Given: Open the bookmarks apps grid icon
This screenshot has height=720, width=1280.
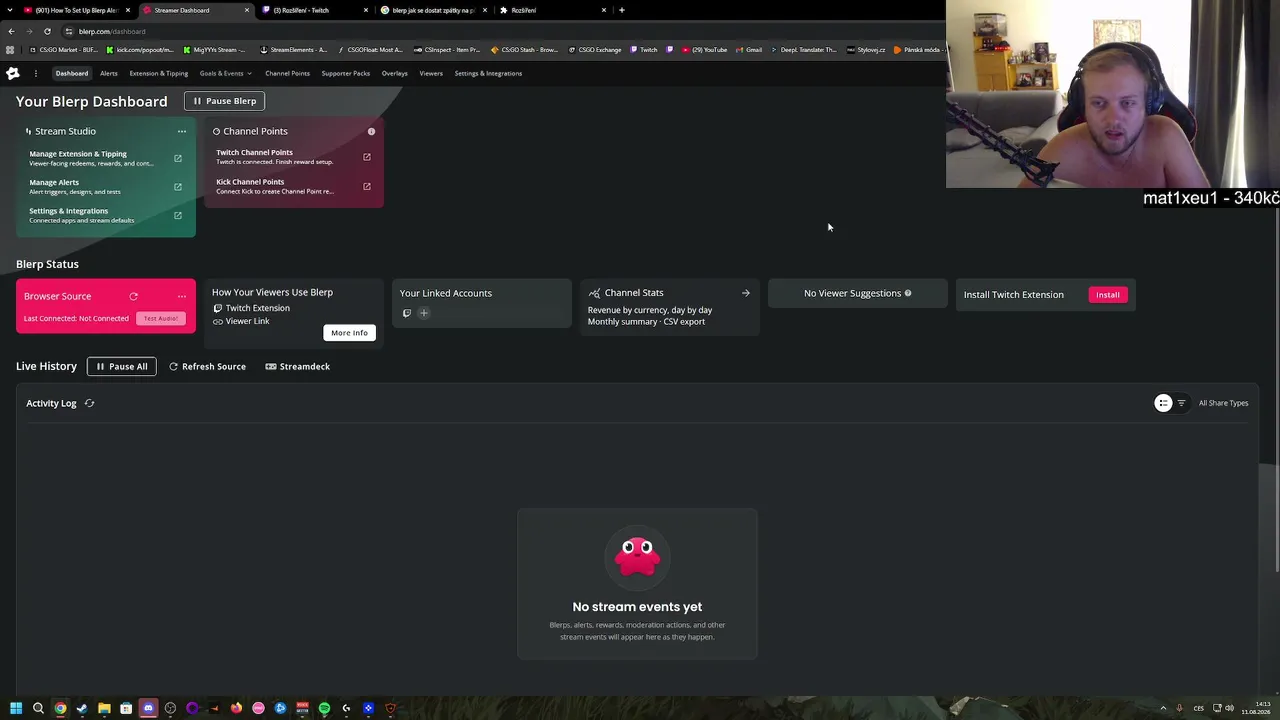Looking at the screenshot, I should (10, 50).
